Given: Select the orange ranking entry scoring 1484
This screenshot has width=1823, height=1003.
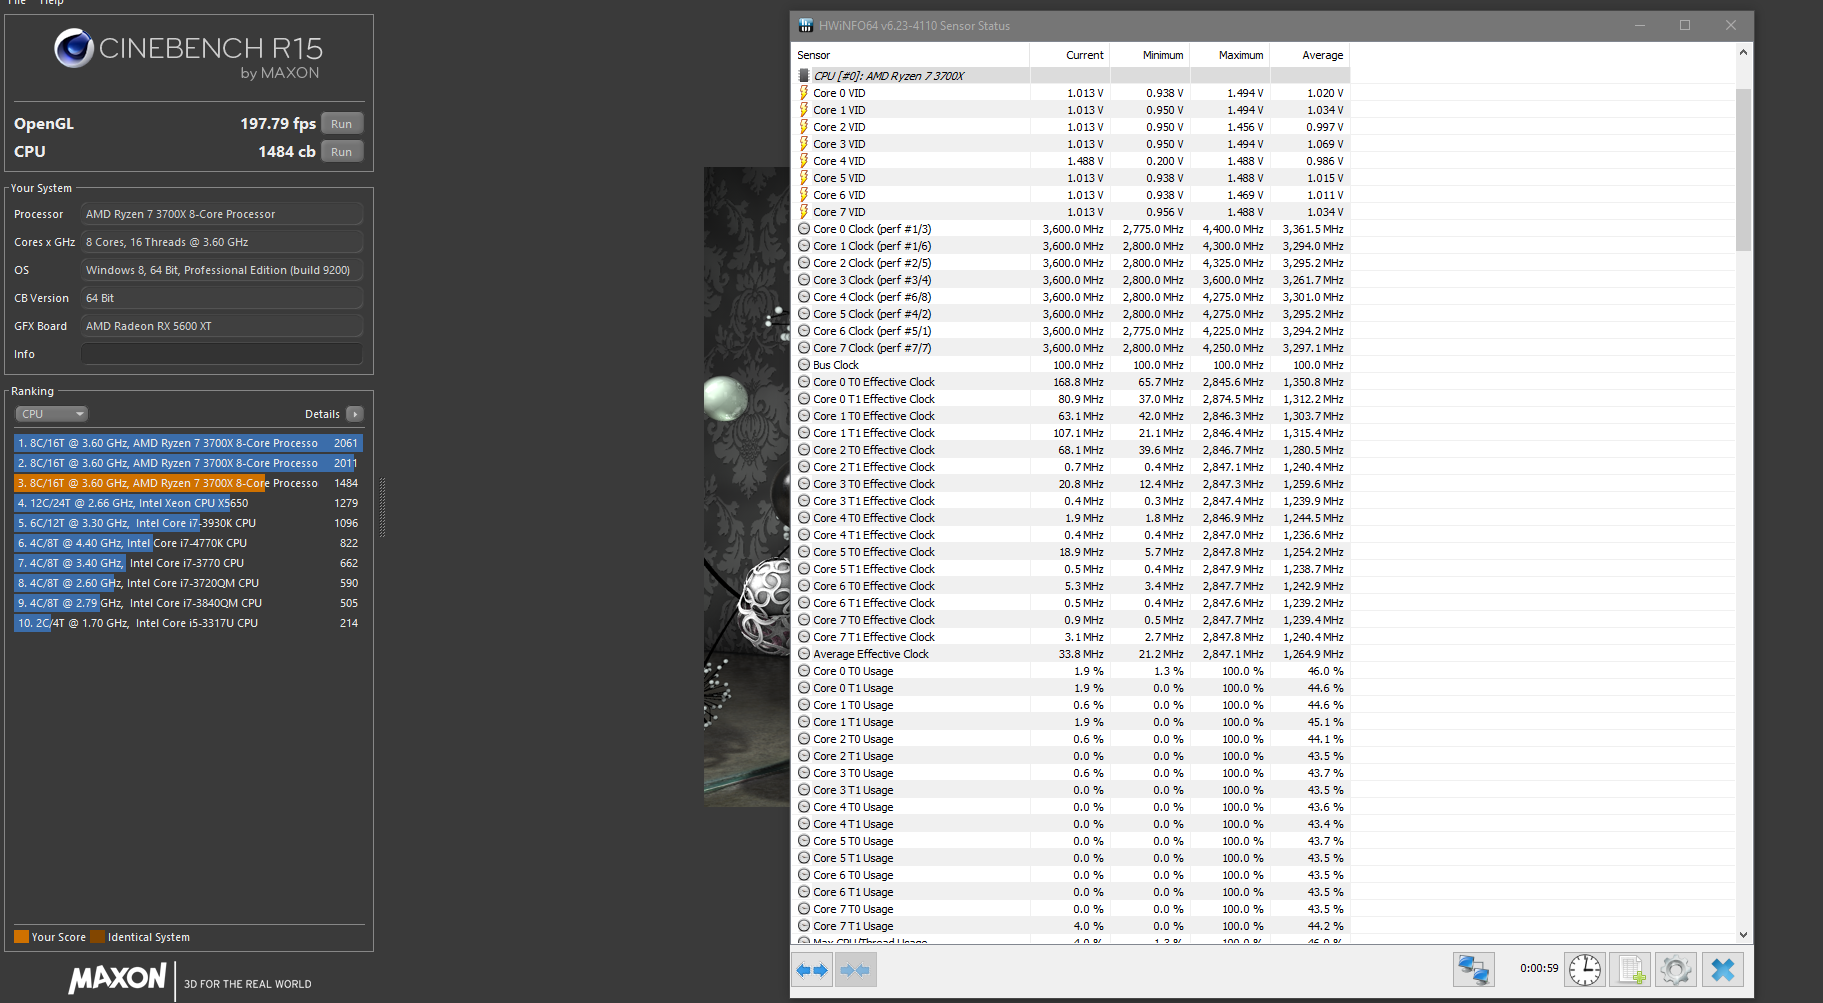Looking at the screenshot, I should click(x=188, y=483).
